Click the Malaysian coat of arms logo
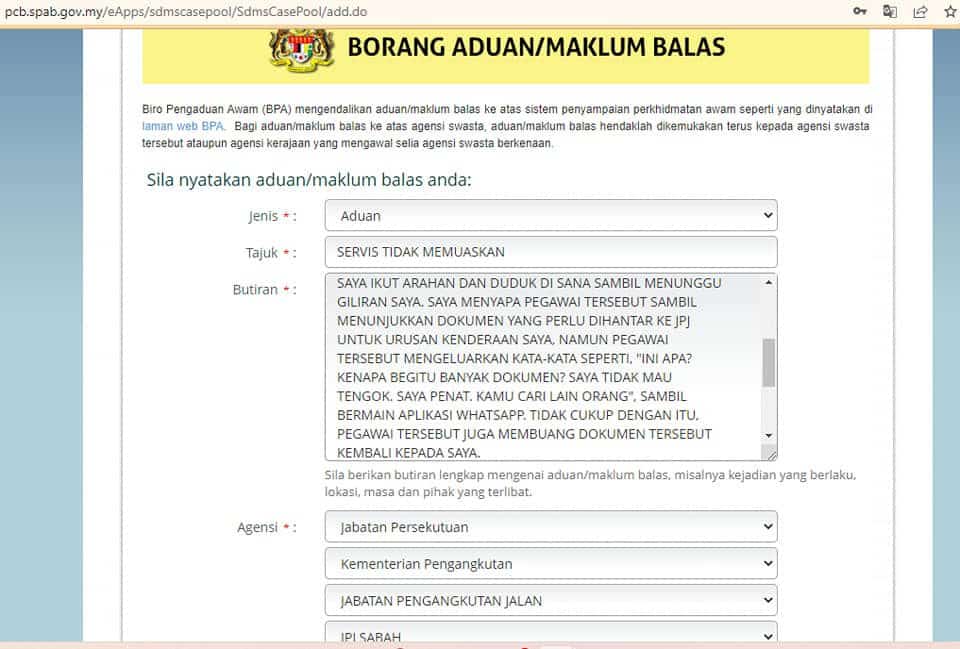Screen dimensions: 960x649 pos(302,50)
